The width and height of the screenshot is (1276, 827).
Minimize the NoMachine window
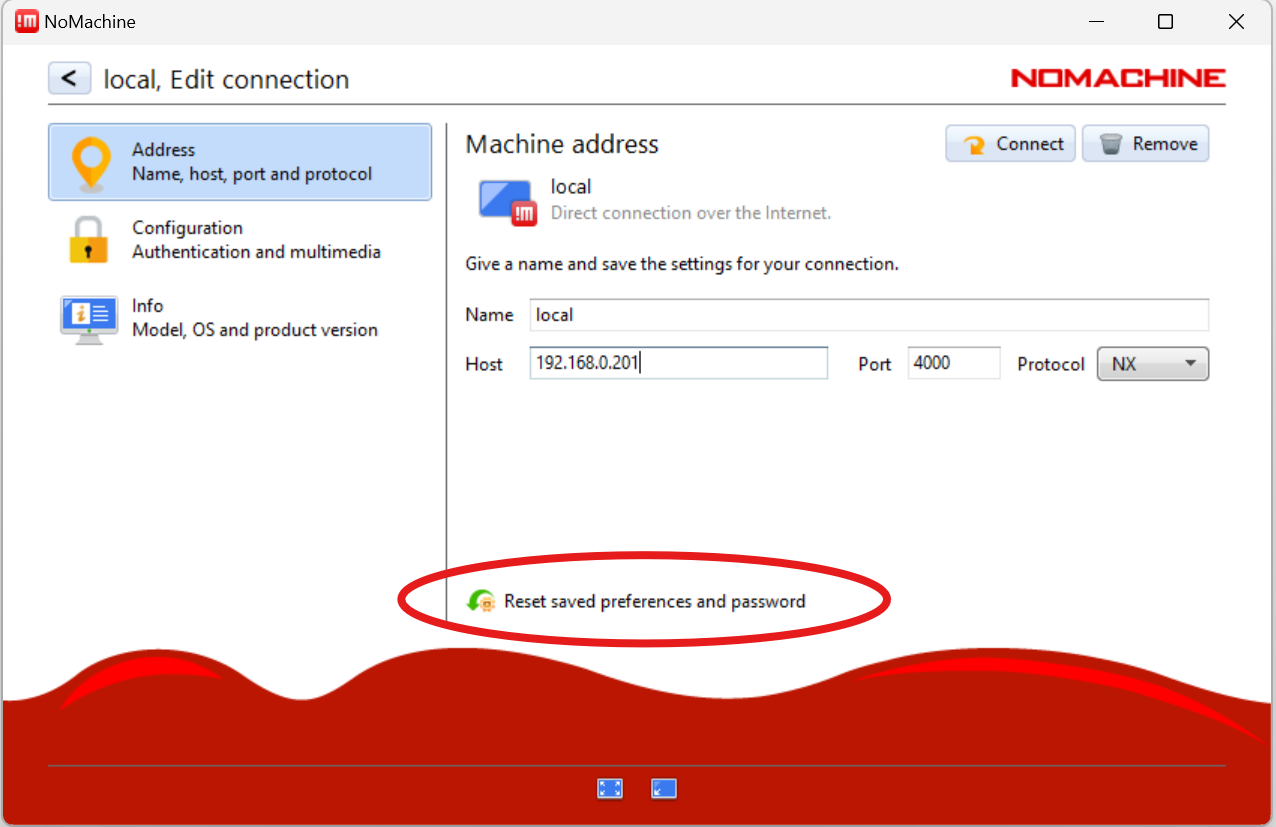point(1094,22)
